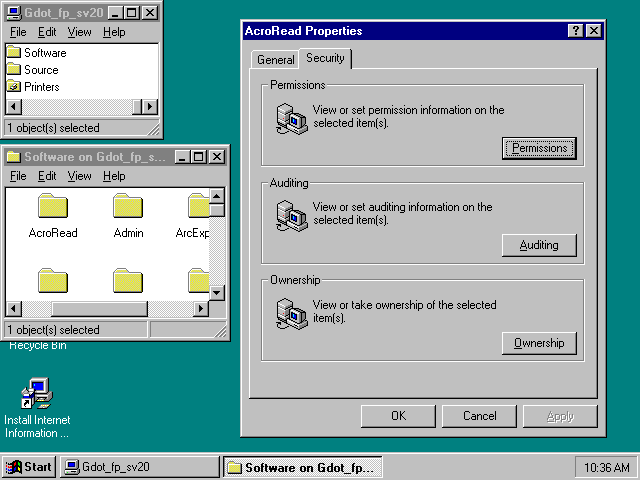Viewport: 640px width, 480px height.
Task: Click scroll right arrow in Software window
Action: click(200, 309)
